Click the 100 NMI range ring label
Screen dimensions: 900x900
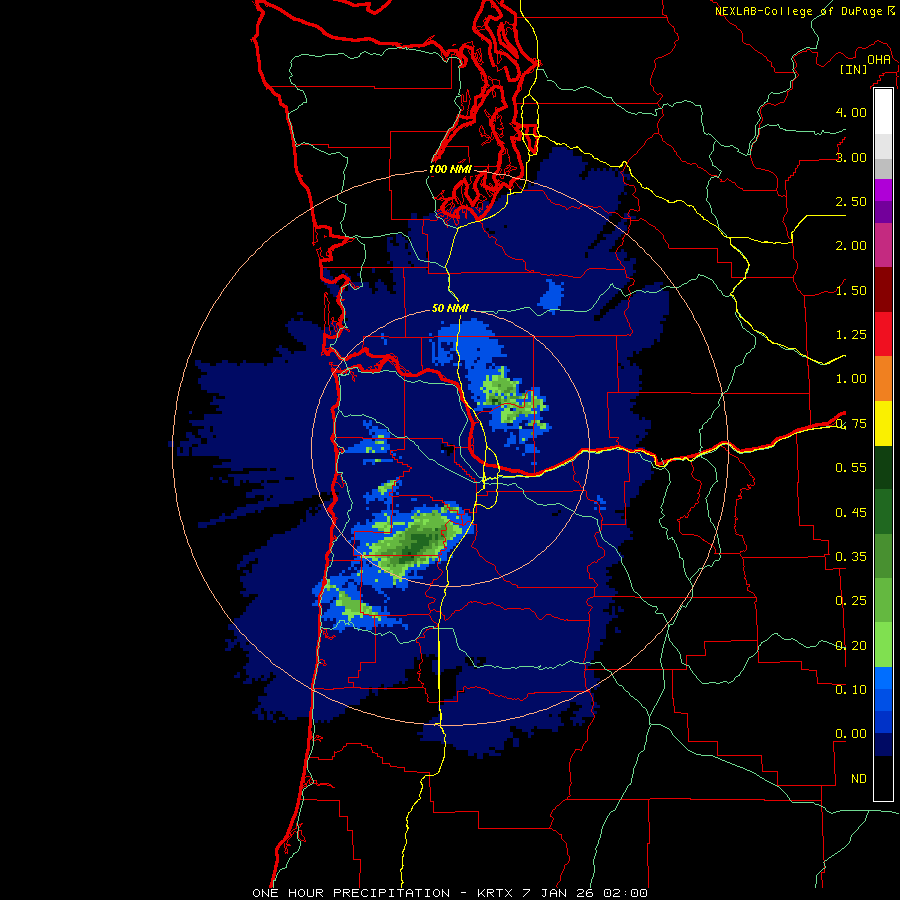point(451,169)
